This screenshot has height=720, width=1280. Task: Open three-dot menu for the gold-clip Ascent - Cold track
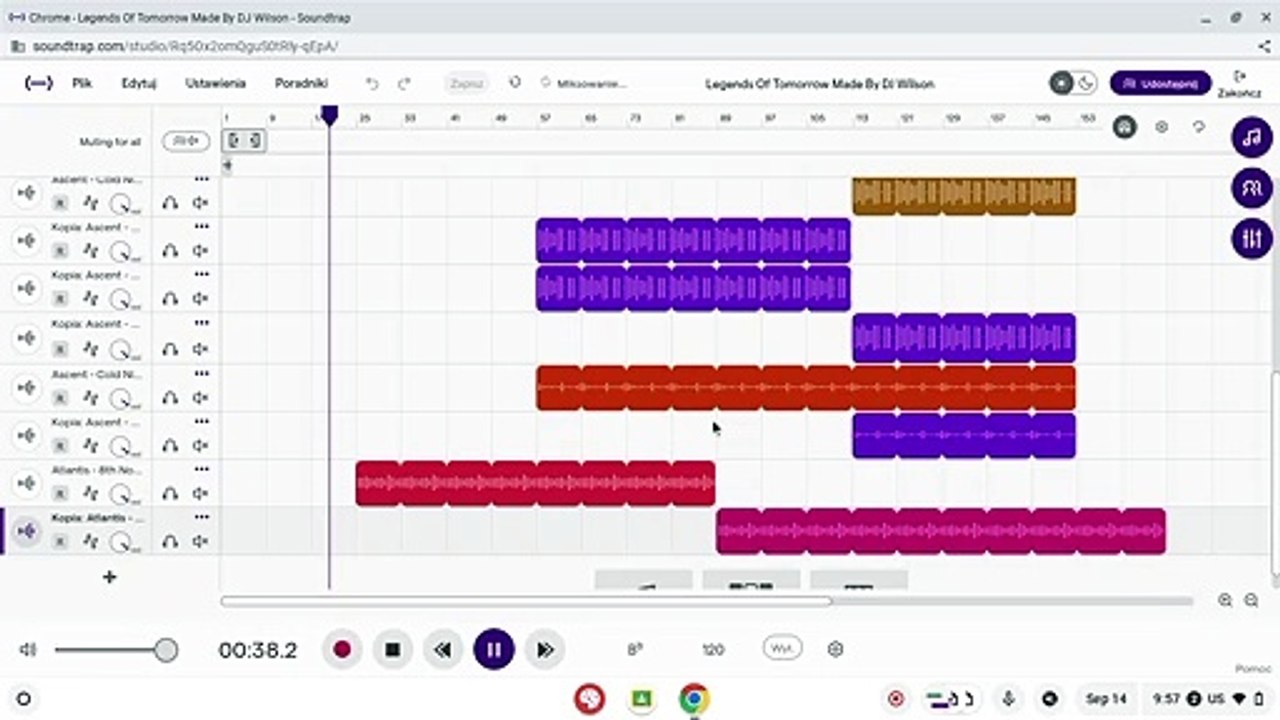202,180
